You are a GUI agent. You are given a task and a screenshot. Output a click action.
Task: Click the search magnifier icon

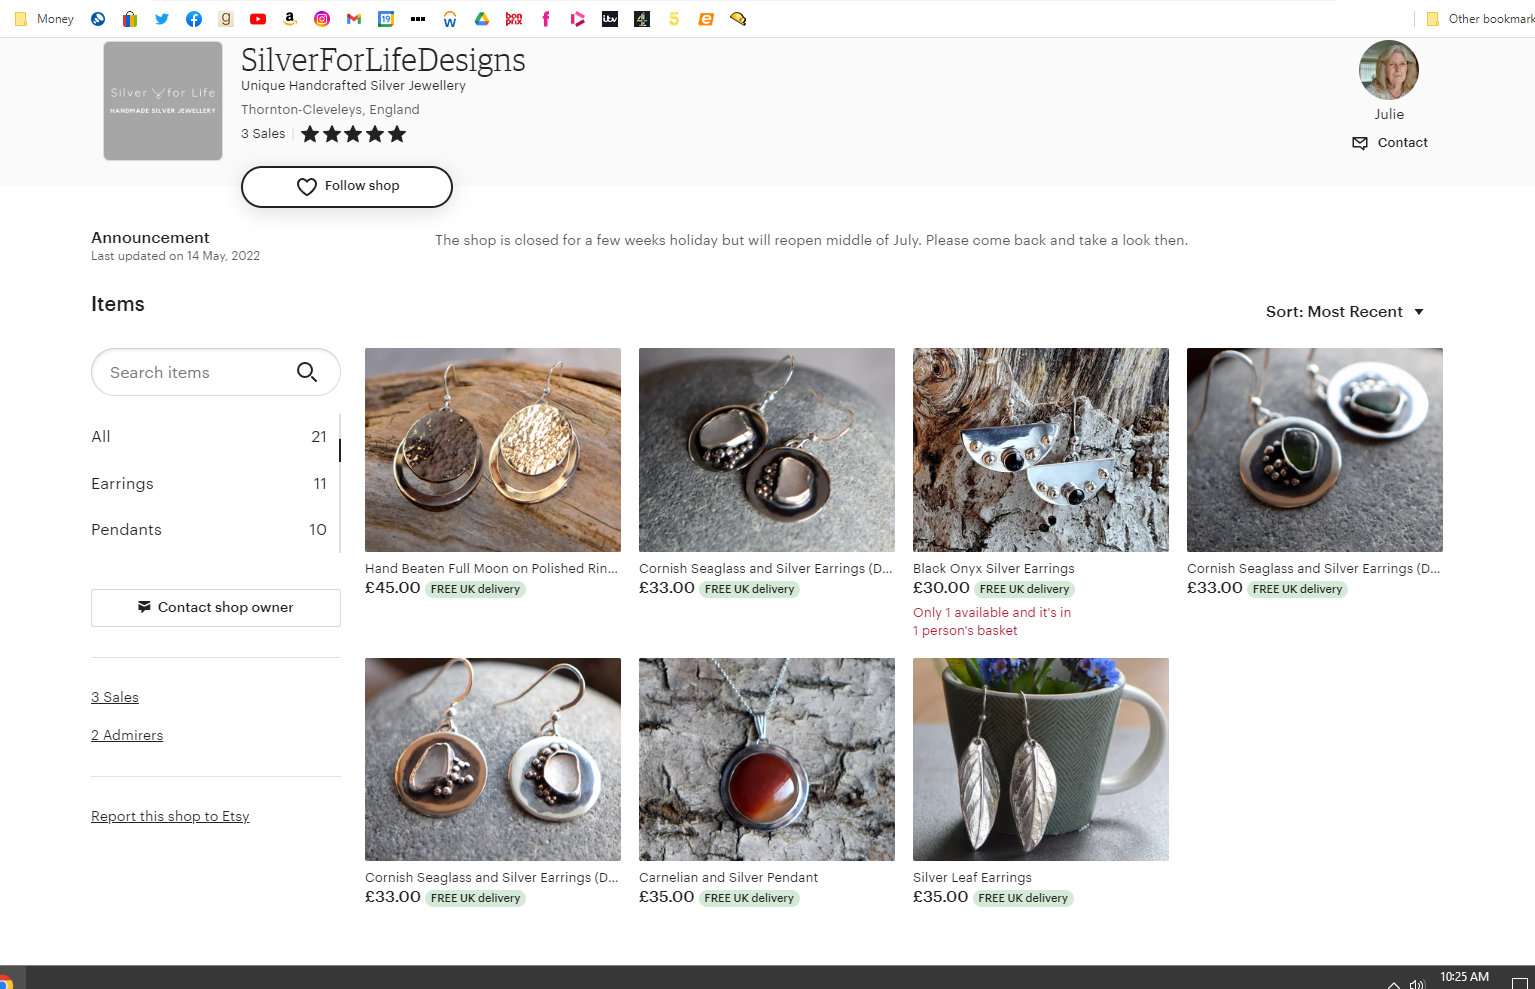[307, 372]
